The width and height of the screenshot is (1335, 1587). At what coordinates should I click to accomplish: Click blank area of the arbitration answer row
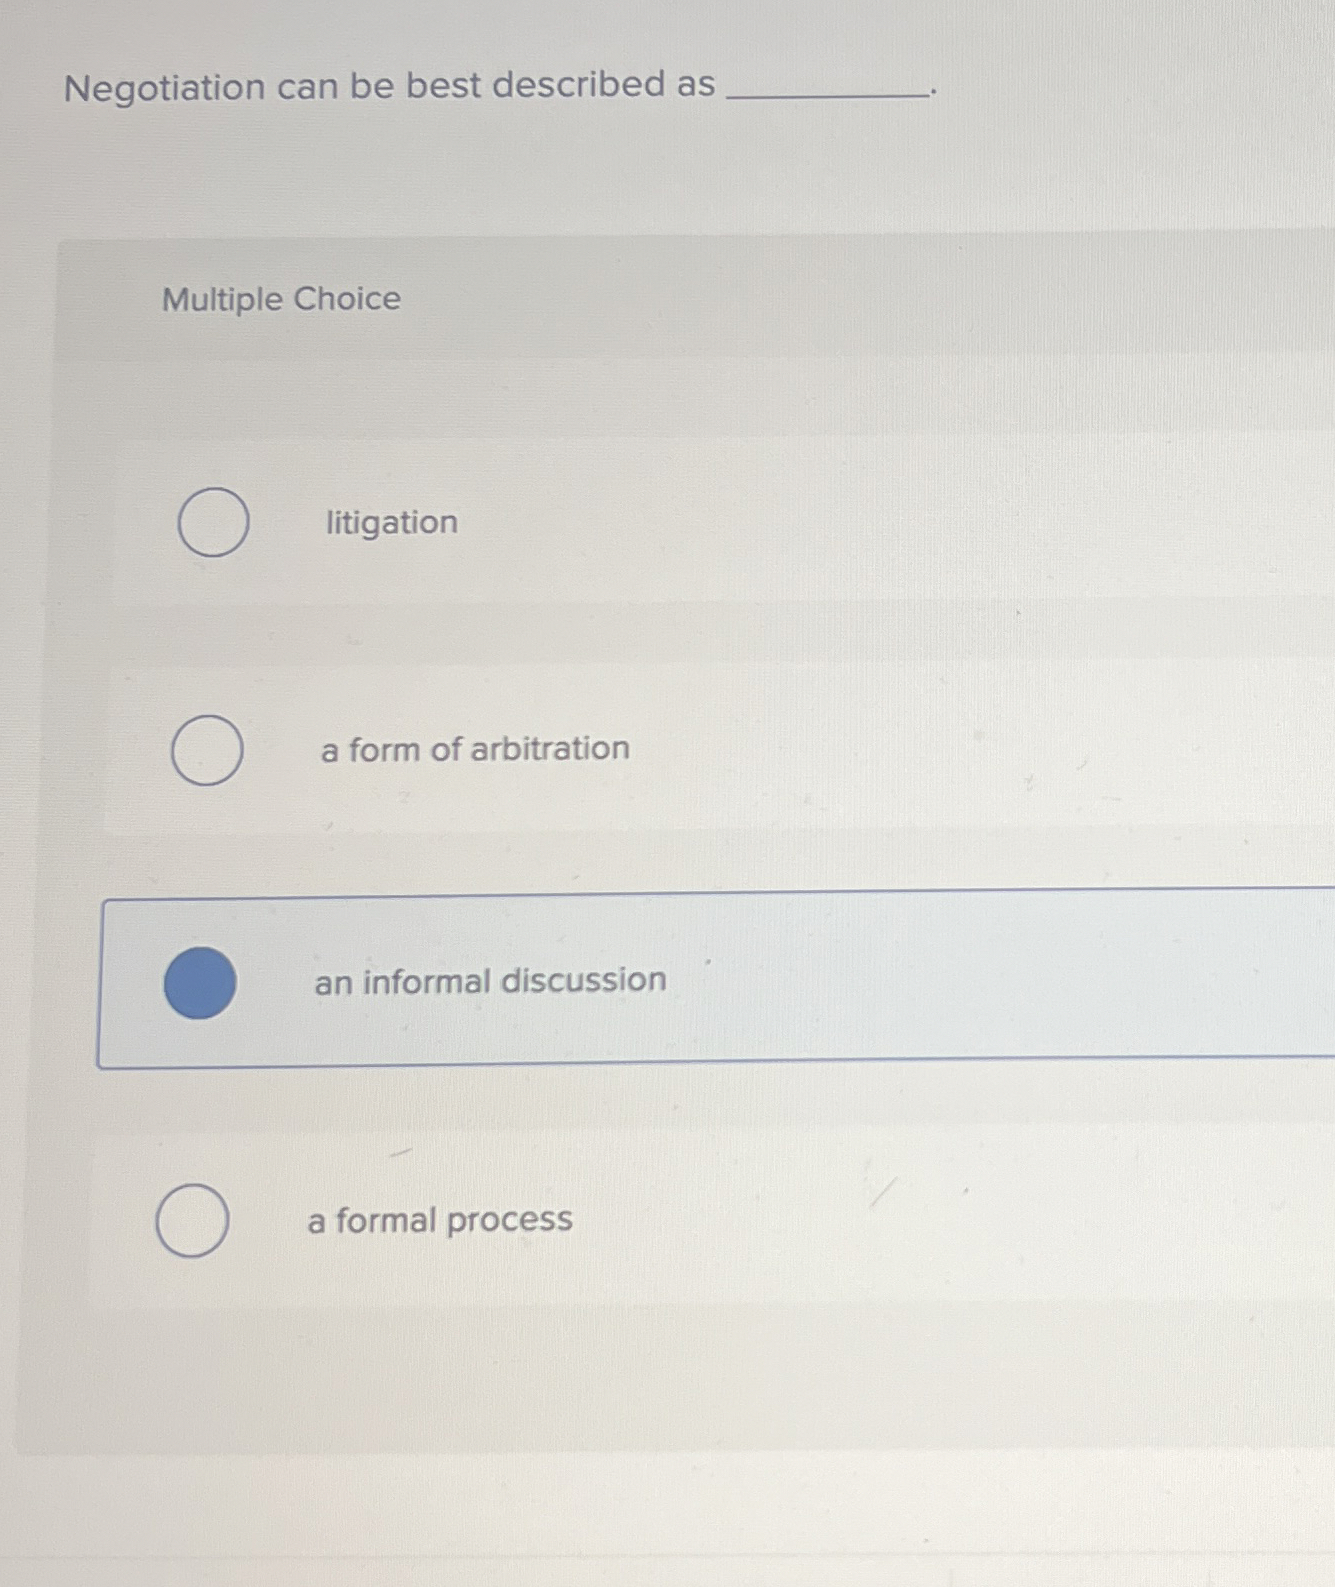(x=900, y=748)
